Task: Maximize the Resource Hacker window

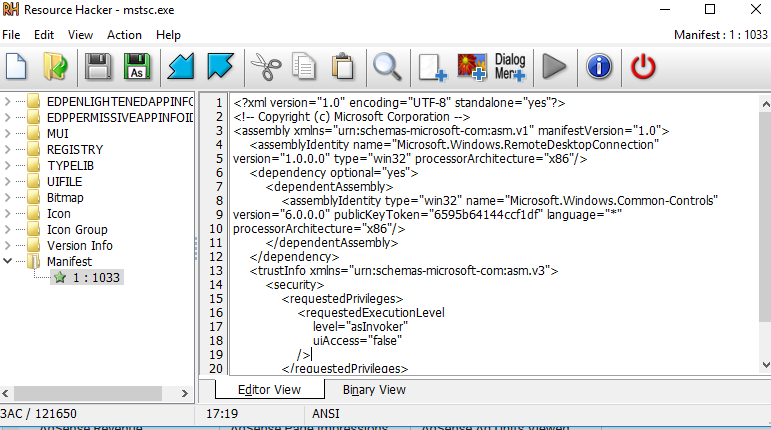Action: (710, 9)
